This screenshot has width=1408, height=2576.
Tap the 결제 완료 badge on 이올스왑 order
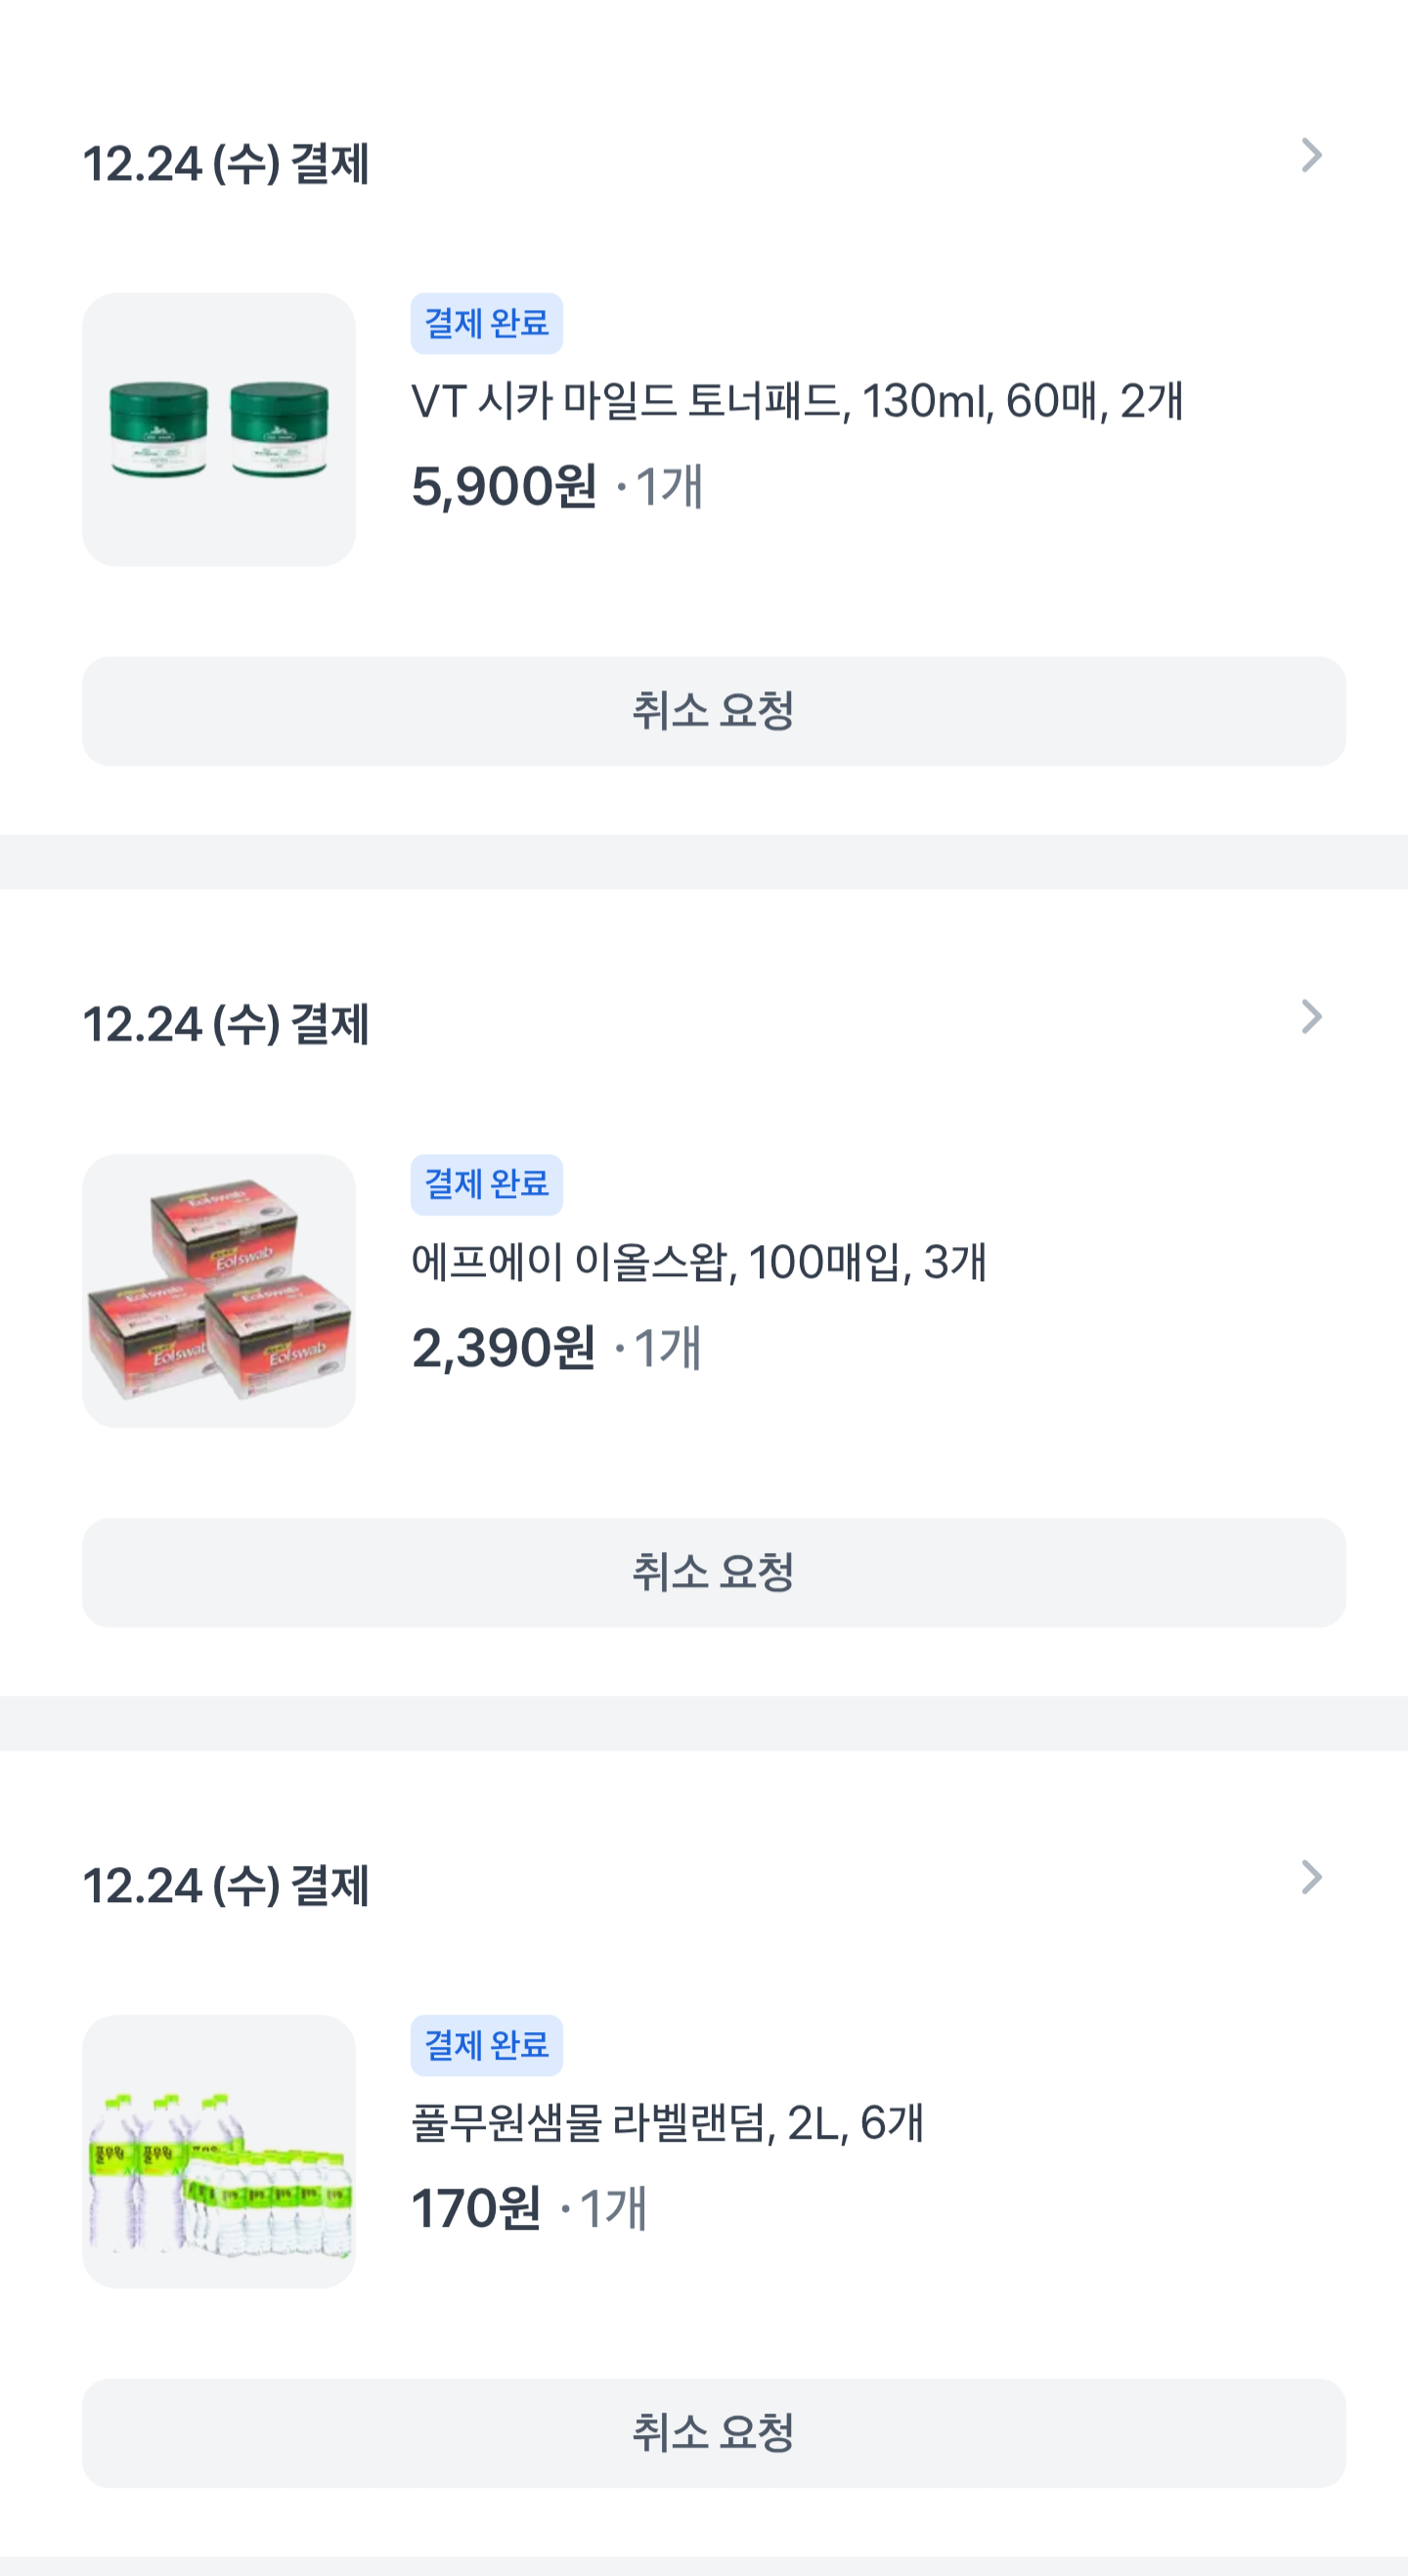tap(486, 1184)
